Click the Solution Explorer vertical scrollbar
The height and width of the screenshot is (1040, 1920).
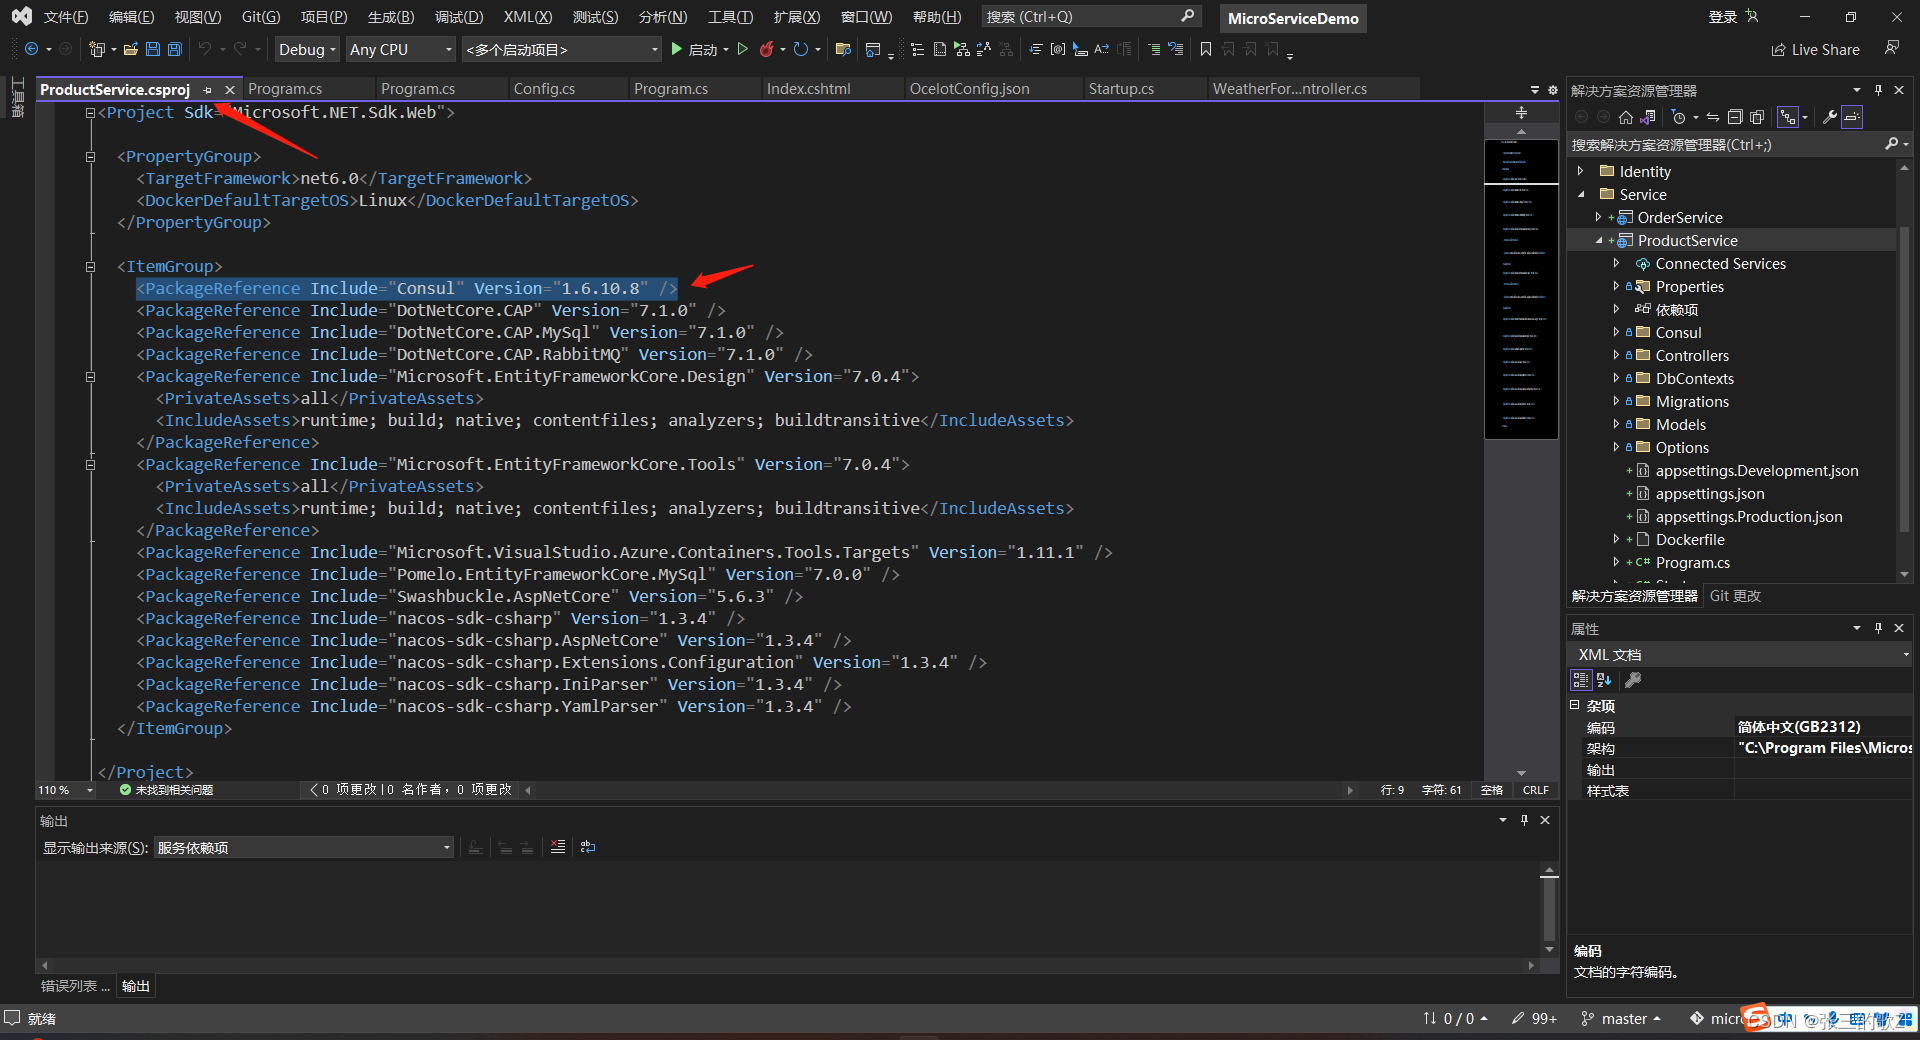(1904, 370)
